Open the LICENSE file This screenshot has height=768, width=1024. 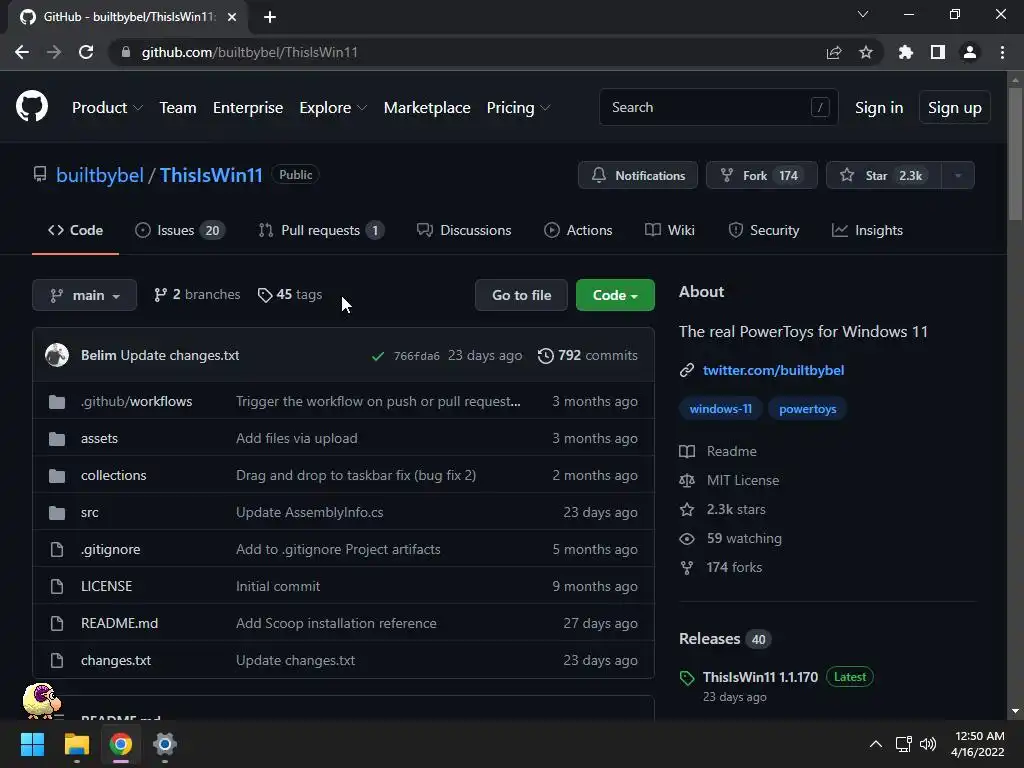106,586
